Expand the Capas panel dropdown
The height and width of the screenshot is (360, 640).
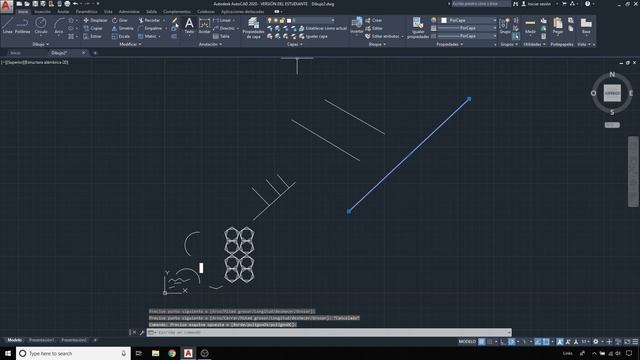click(295, 44)
